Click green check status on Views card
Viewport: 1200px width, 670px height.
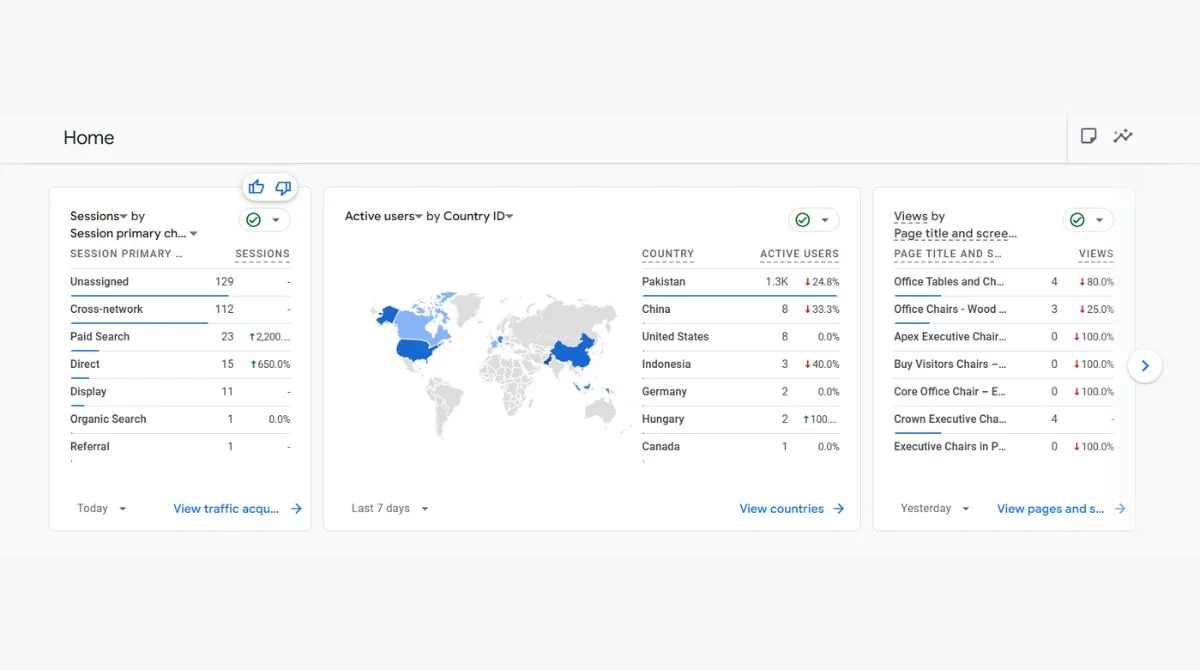[x=1077, y=220]
